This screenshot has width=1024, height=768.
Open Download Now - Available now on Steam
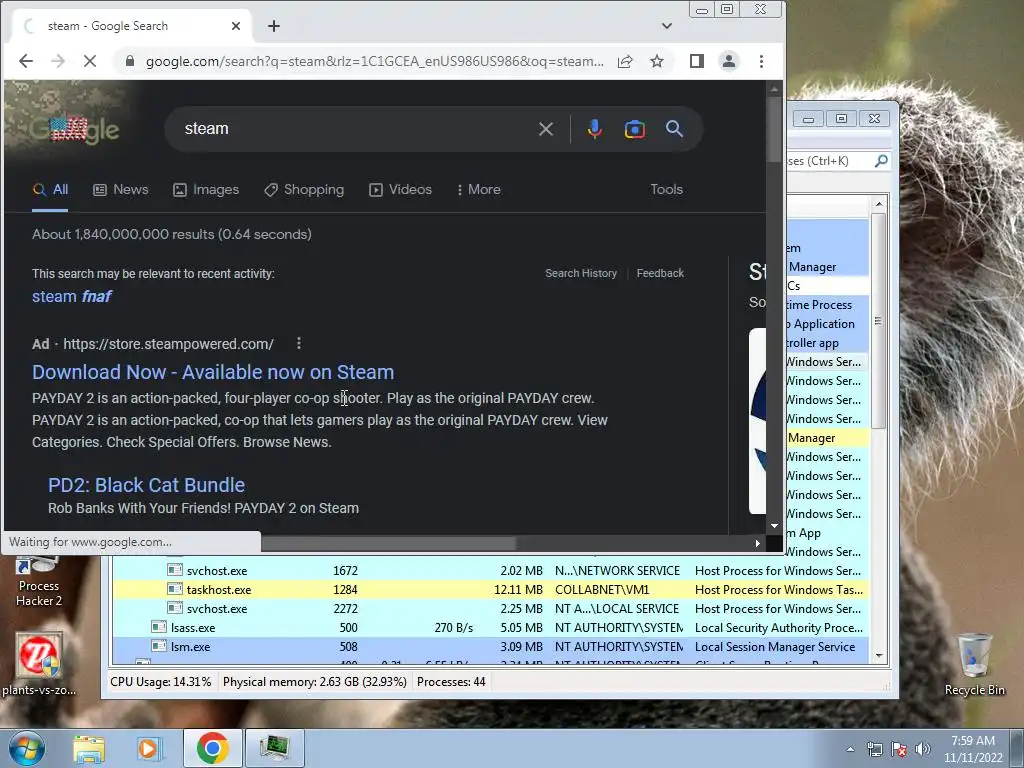pos(213,372)
